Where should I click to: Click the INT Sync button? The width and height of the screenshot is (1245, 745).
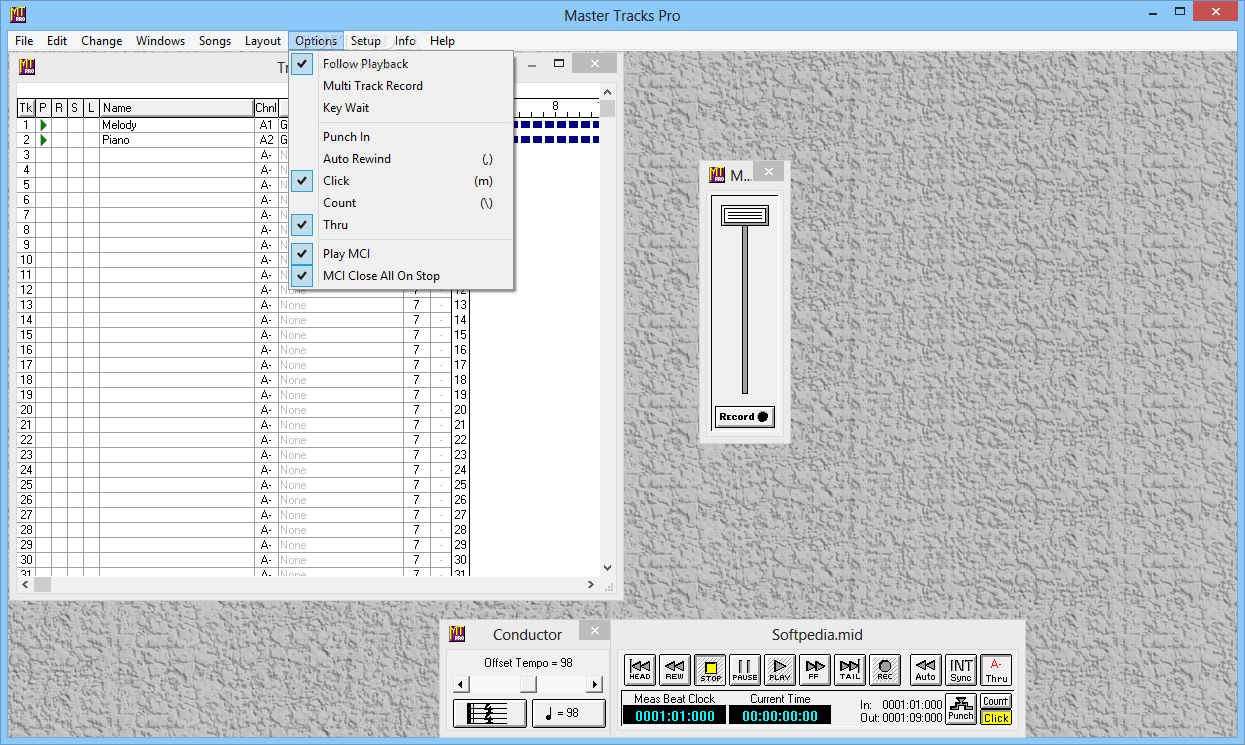tap(961, 670)
